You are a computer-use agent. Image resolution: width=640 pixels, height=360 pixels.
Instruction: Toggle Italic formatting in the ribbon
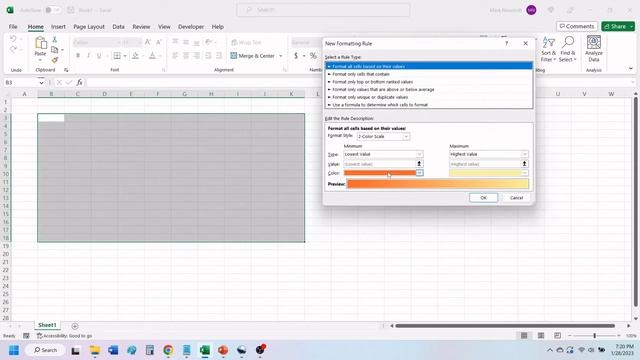point(88,56)
